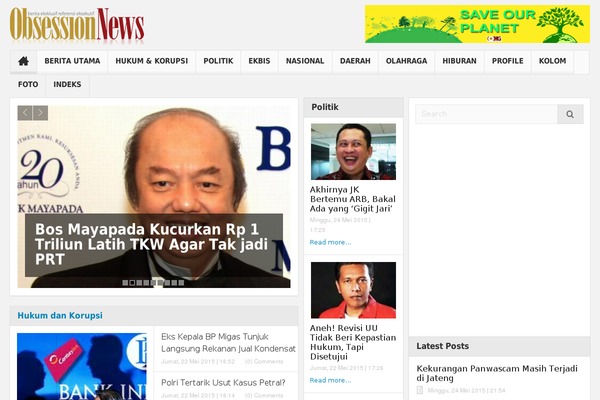Click document icon beside Jateng post date
Screen dimensions: 600x400
click(420, 390)
